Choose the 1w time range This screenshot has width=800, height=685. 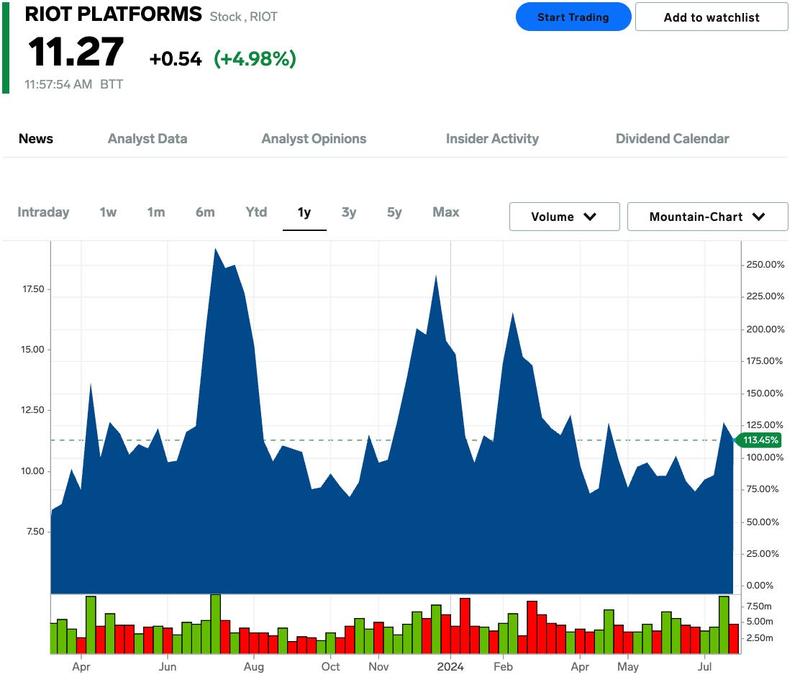108,212
